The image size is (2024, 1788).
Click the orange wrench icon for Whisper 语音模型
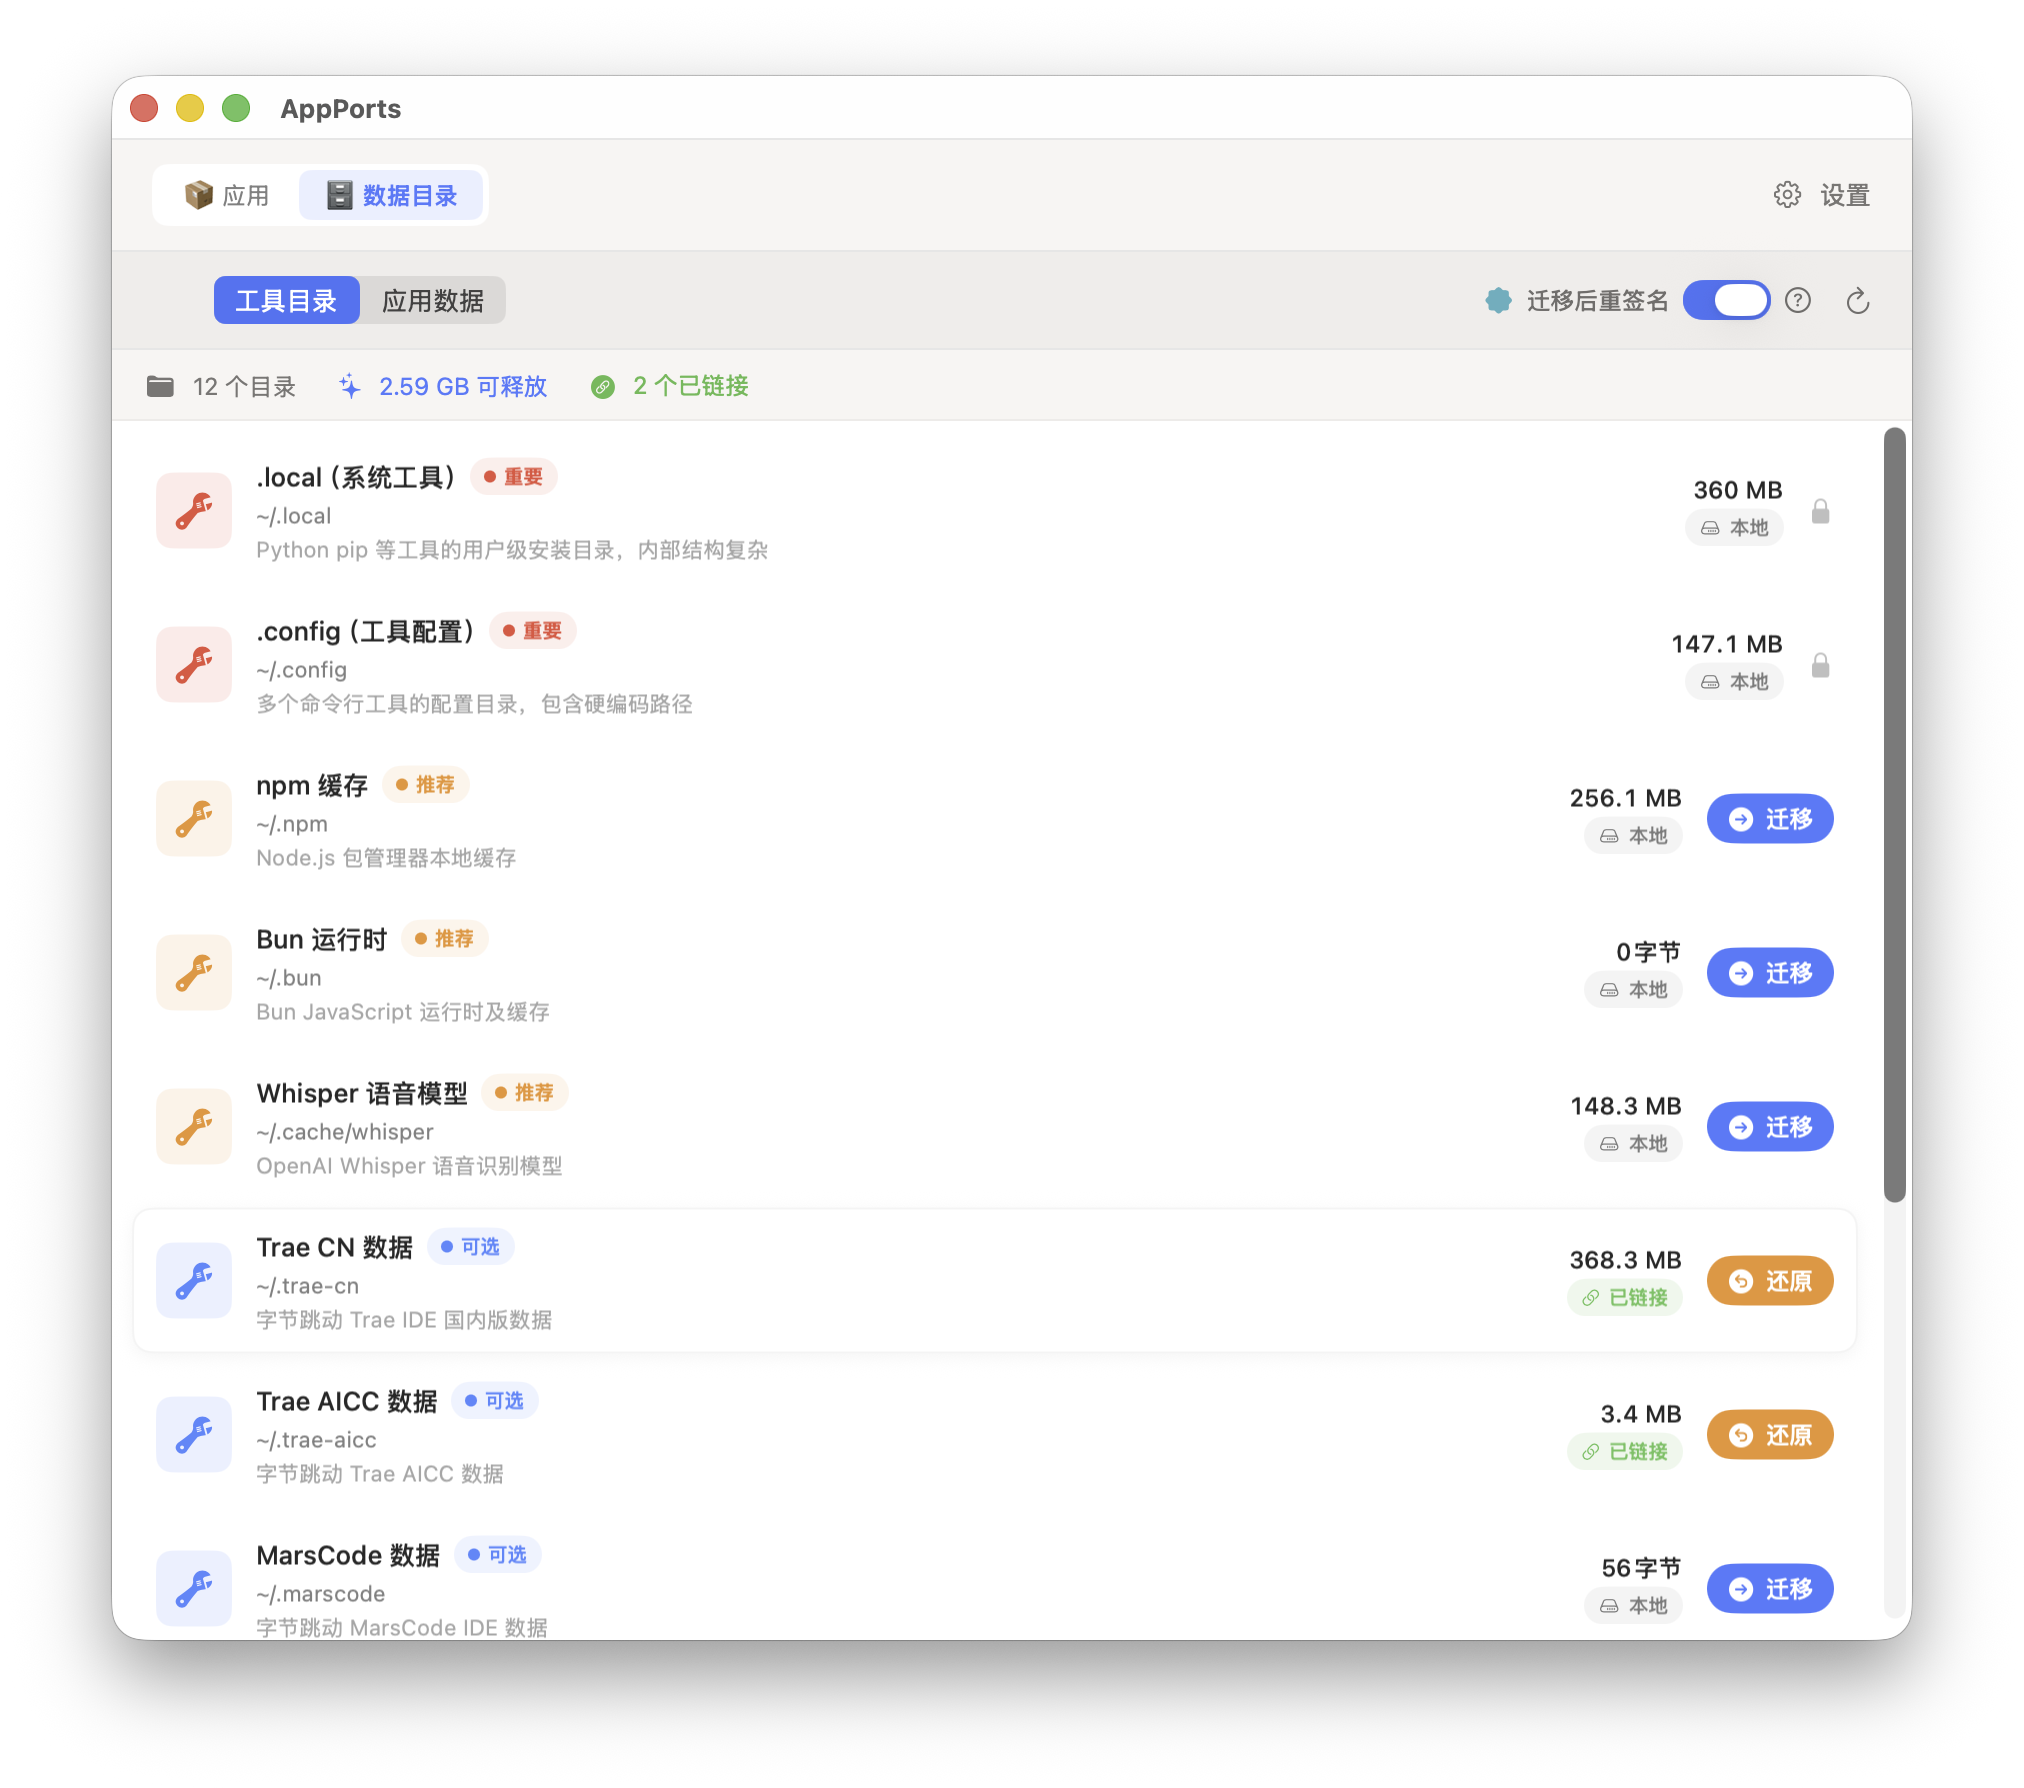click(194, 1127)
